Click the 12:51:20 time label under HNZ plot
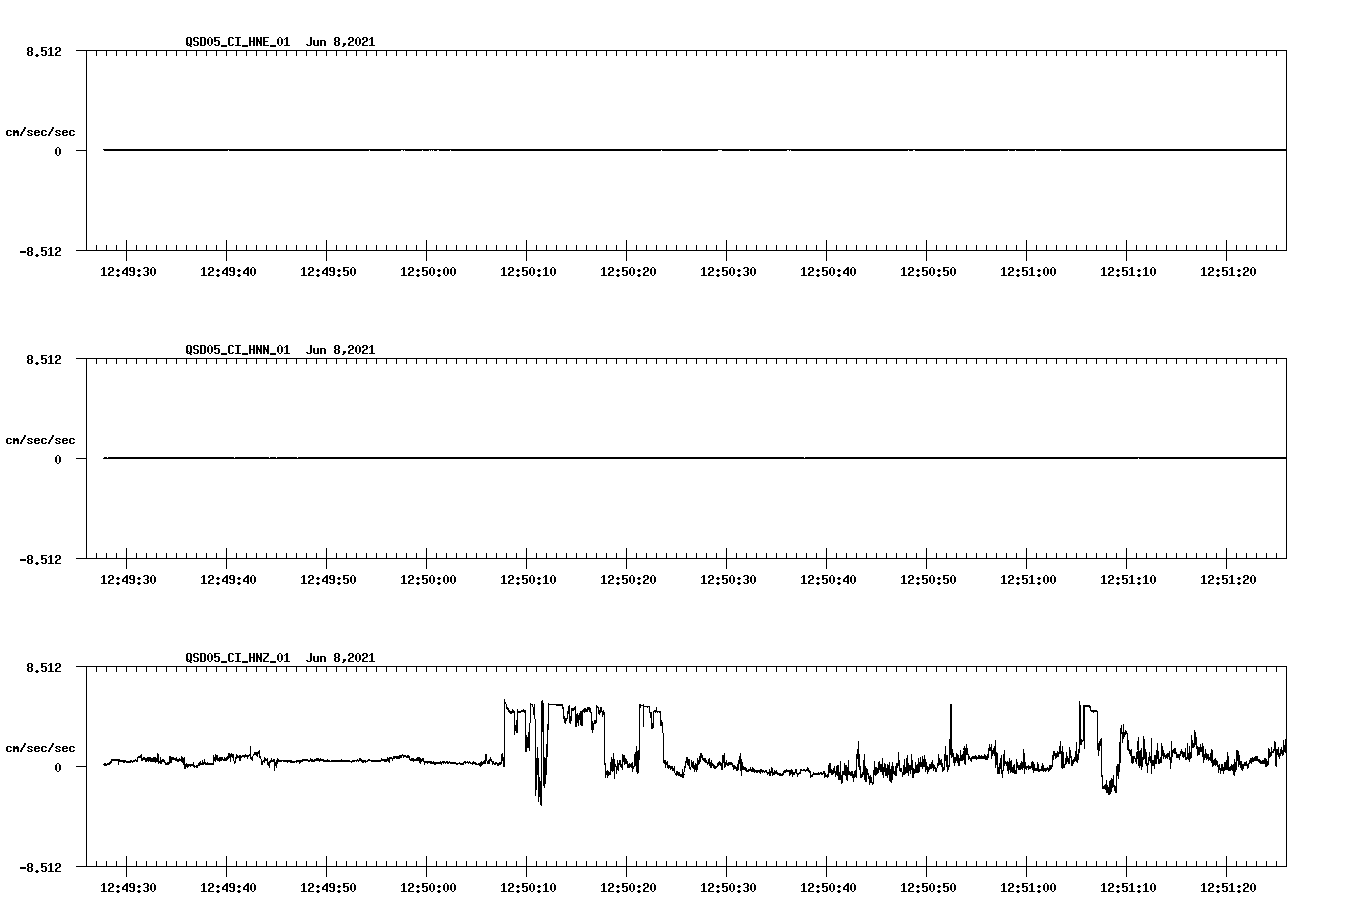Image resolution: width=1358 pixels, height=924 pixels. coord(1228,887)
